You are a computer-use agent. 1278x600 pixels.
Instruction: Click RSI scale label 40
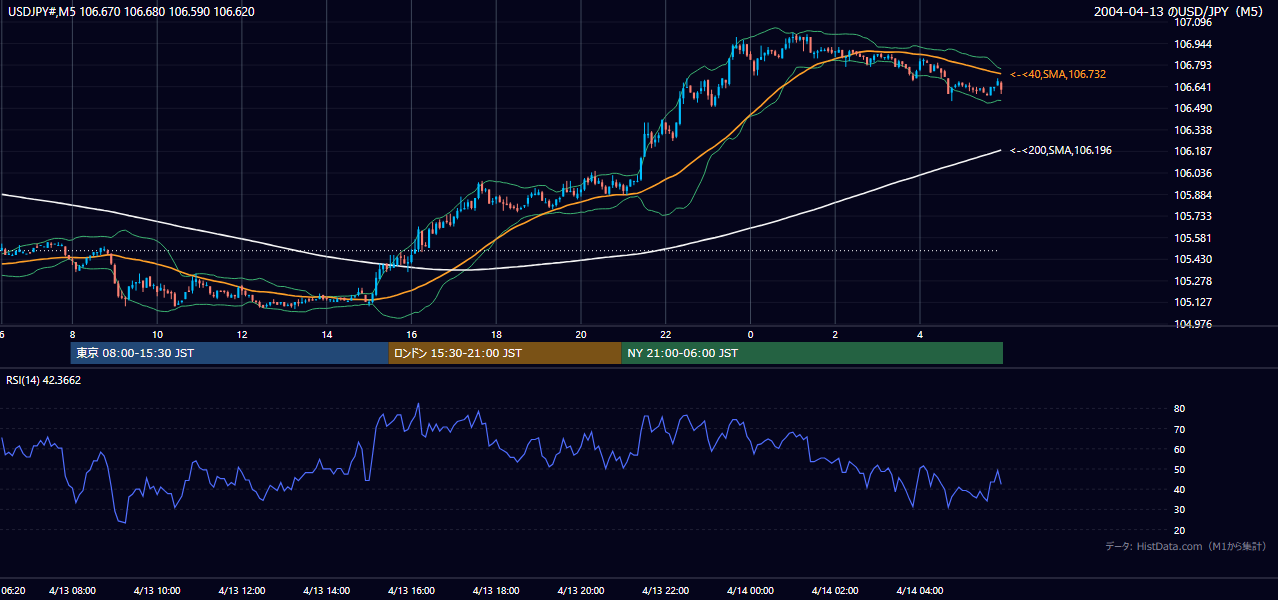click(1179, 489)
